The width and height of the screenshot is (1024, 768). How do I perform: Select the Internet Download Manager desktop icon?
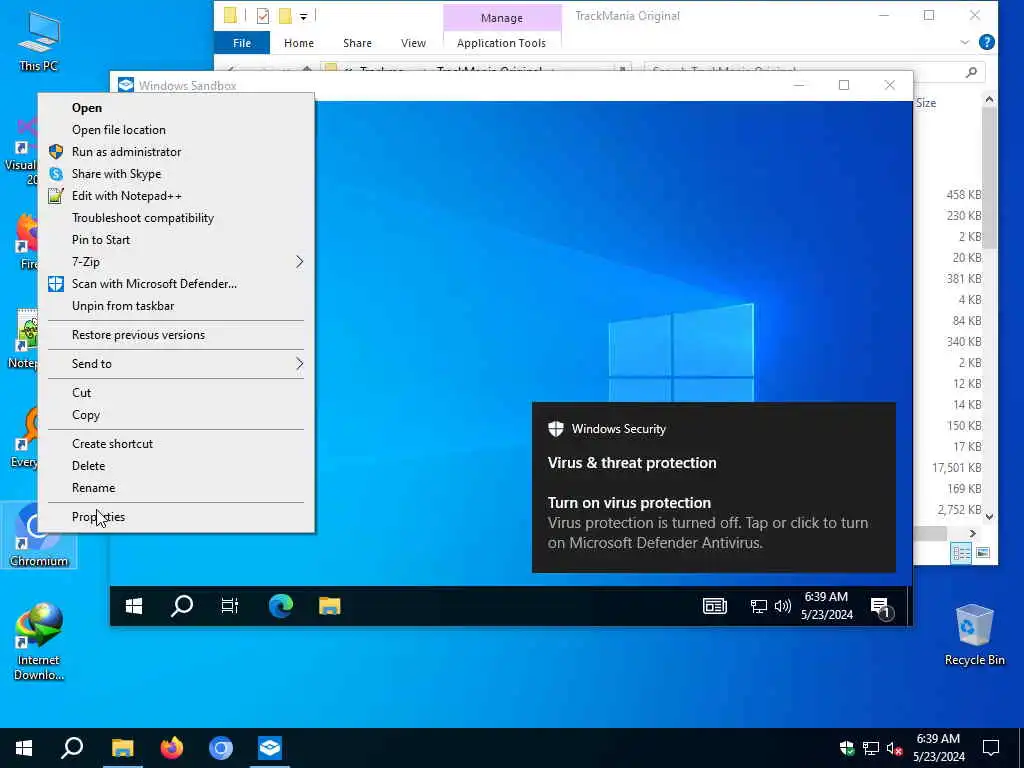click(39, 641)
